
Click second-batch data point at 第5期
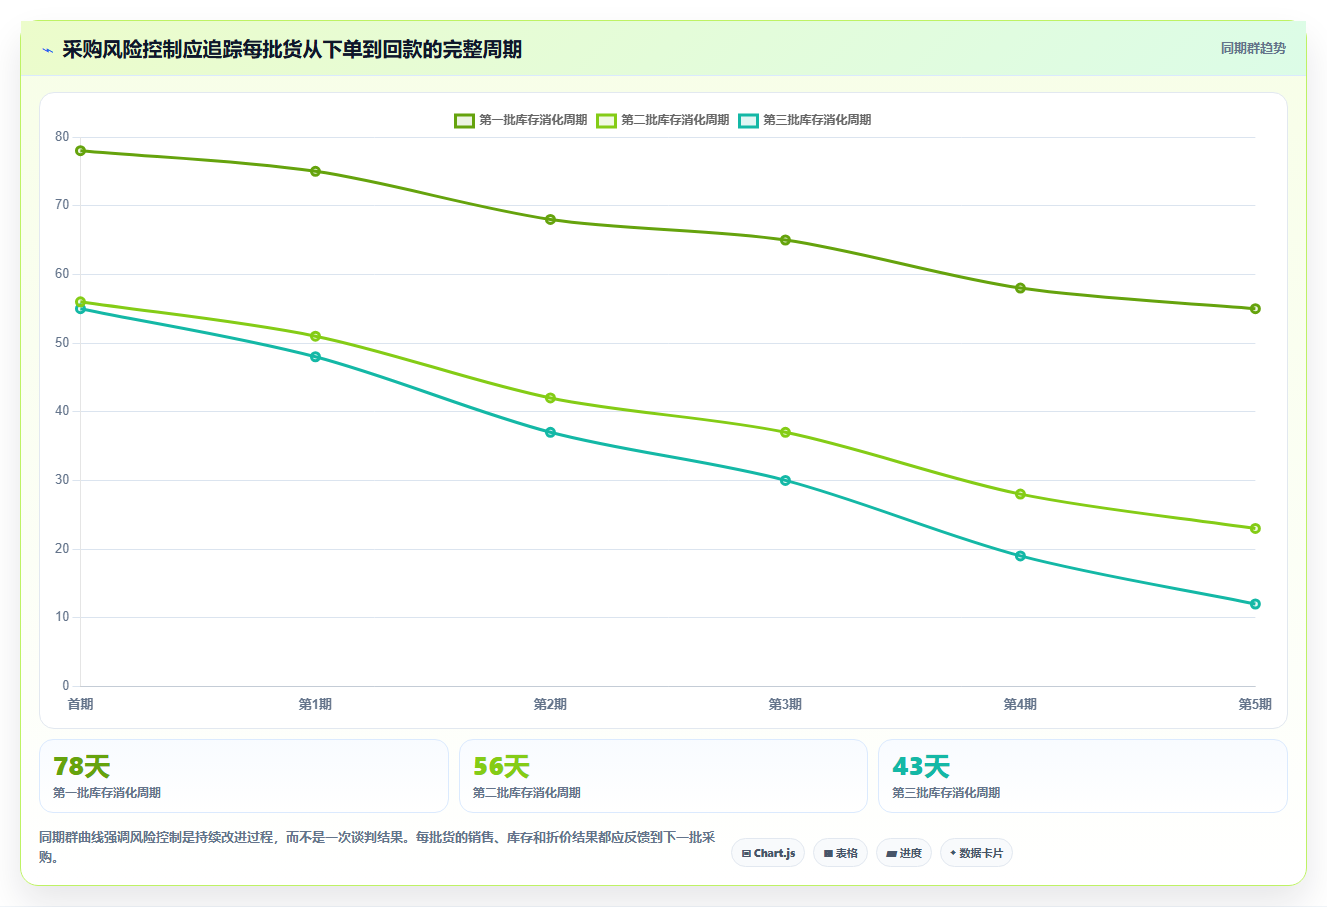point(1255,528)
